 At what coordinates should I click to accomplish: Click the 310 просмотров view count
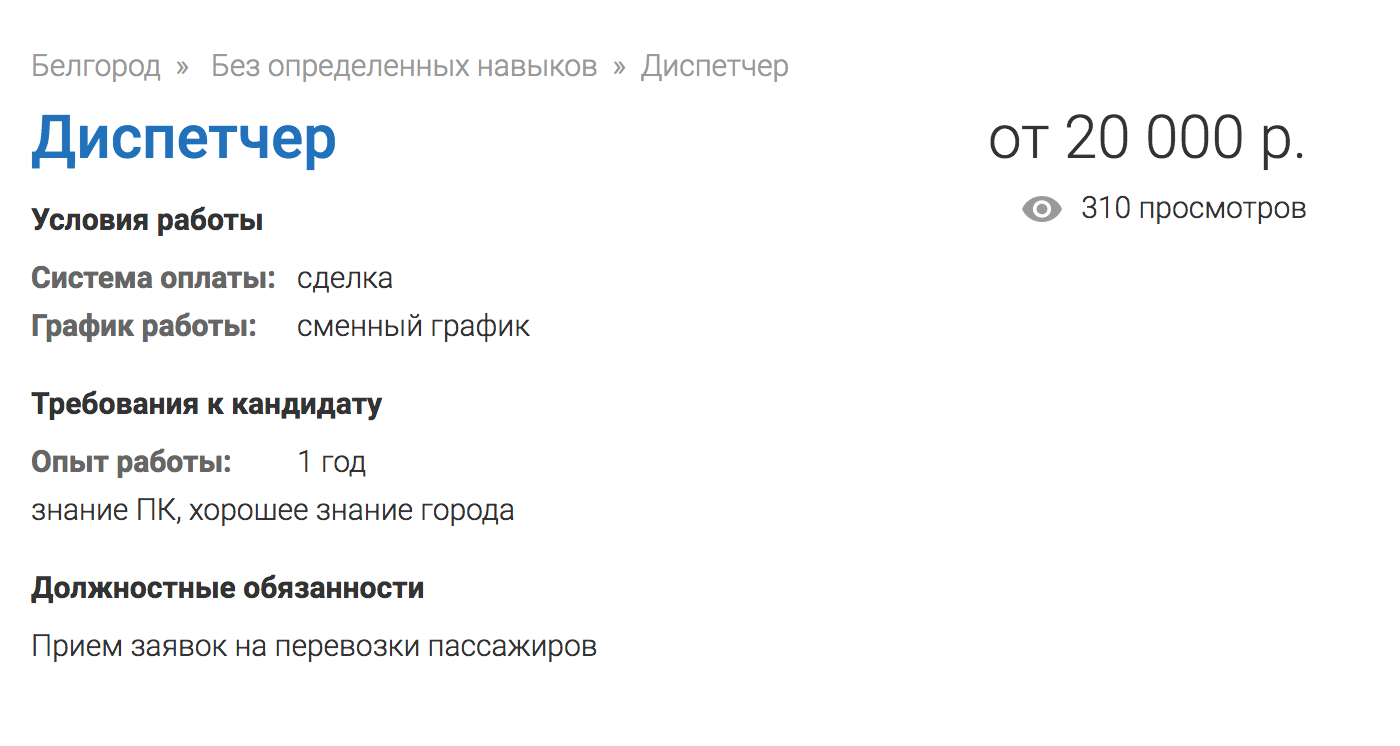(1193, 209)
